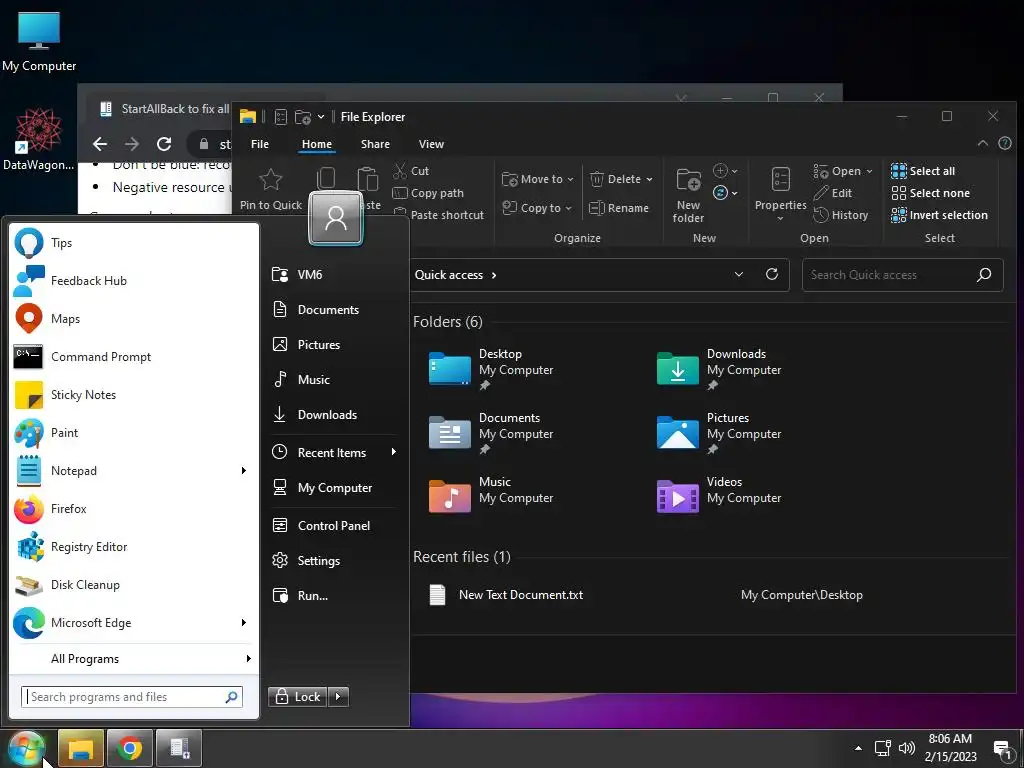Expand Microsoft Edge submenu arrow
The image size is (1024, 768).
coord(244,622)
